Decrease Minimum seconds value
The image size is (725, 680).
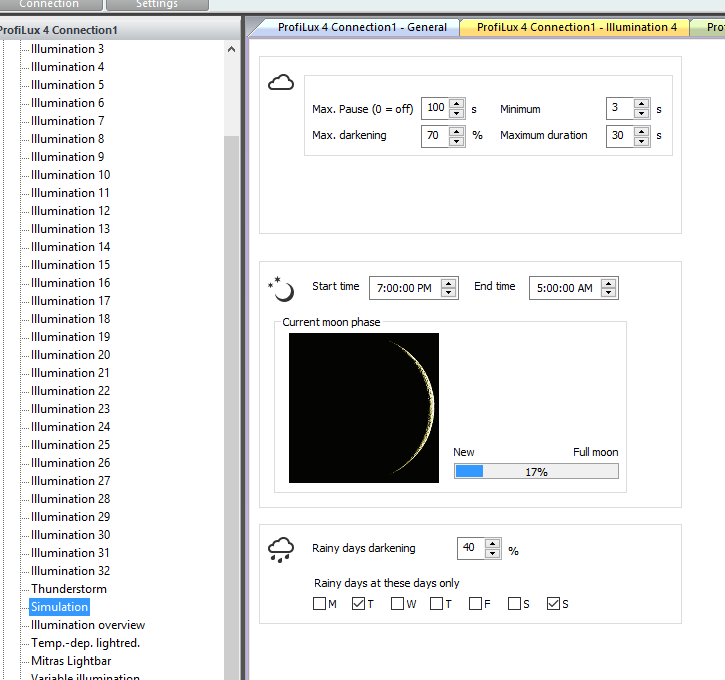coord(641,113)
